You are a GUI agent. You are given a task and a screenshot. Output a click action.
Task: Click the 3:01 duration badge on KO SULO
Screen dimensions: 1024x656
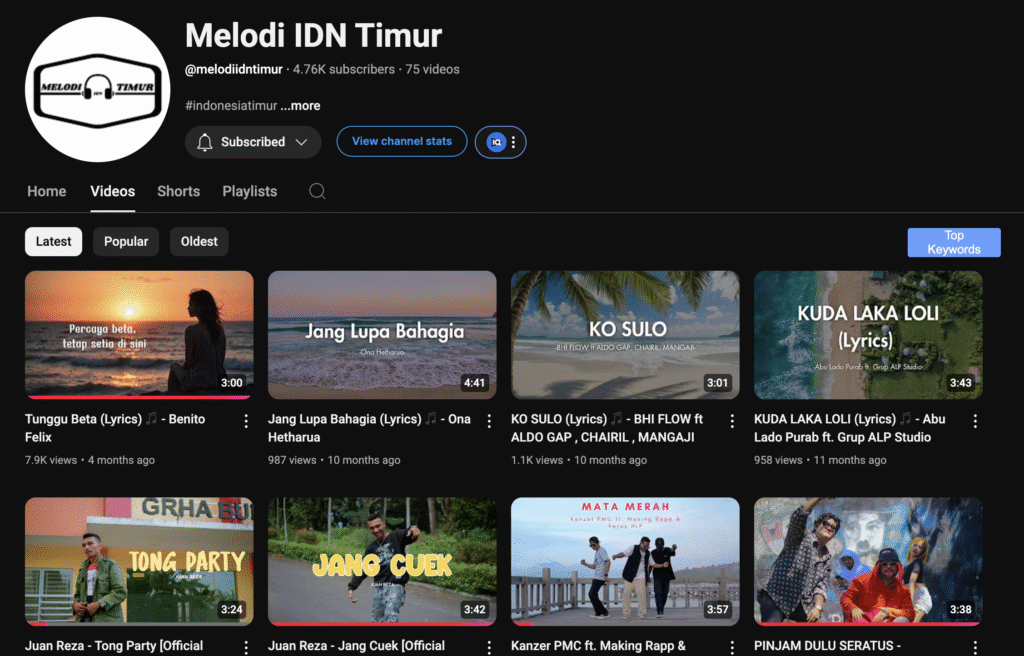click(x=718, y=383)
